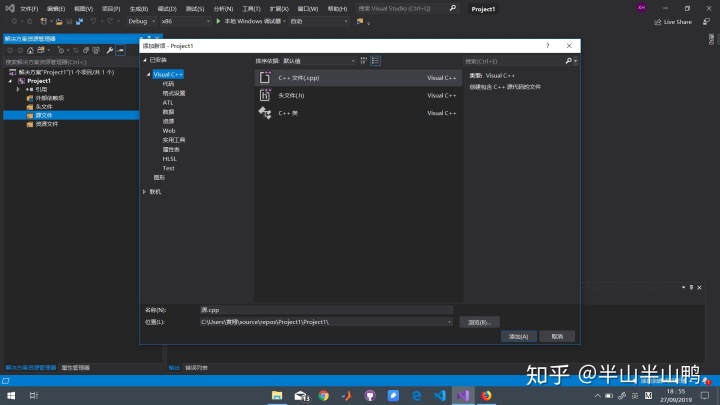Open the 位置 path dropdown arrow

click(449, 322)
